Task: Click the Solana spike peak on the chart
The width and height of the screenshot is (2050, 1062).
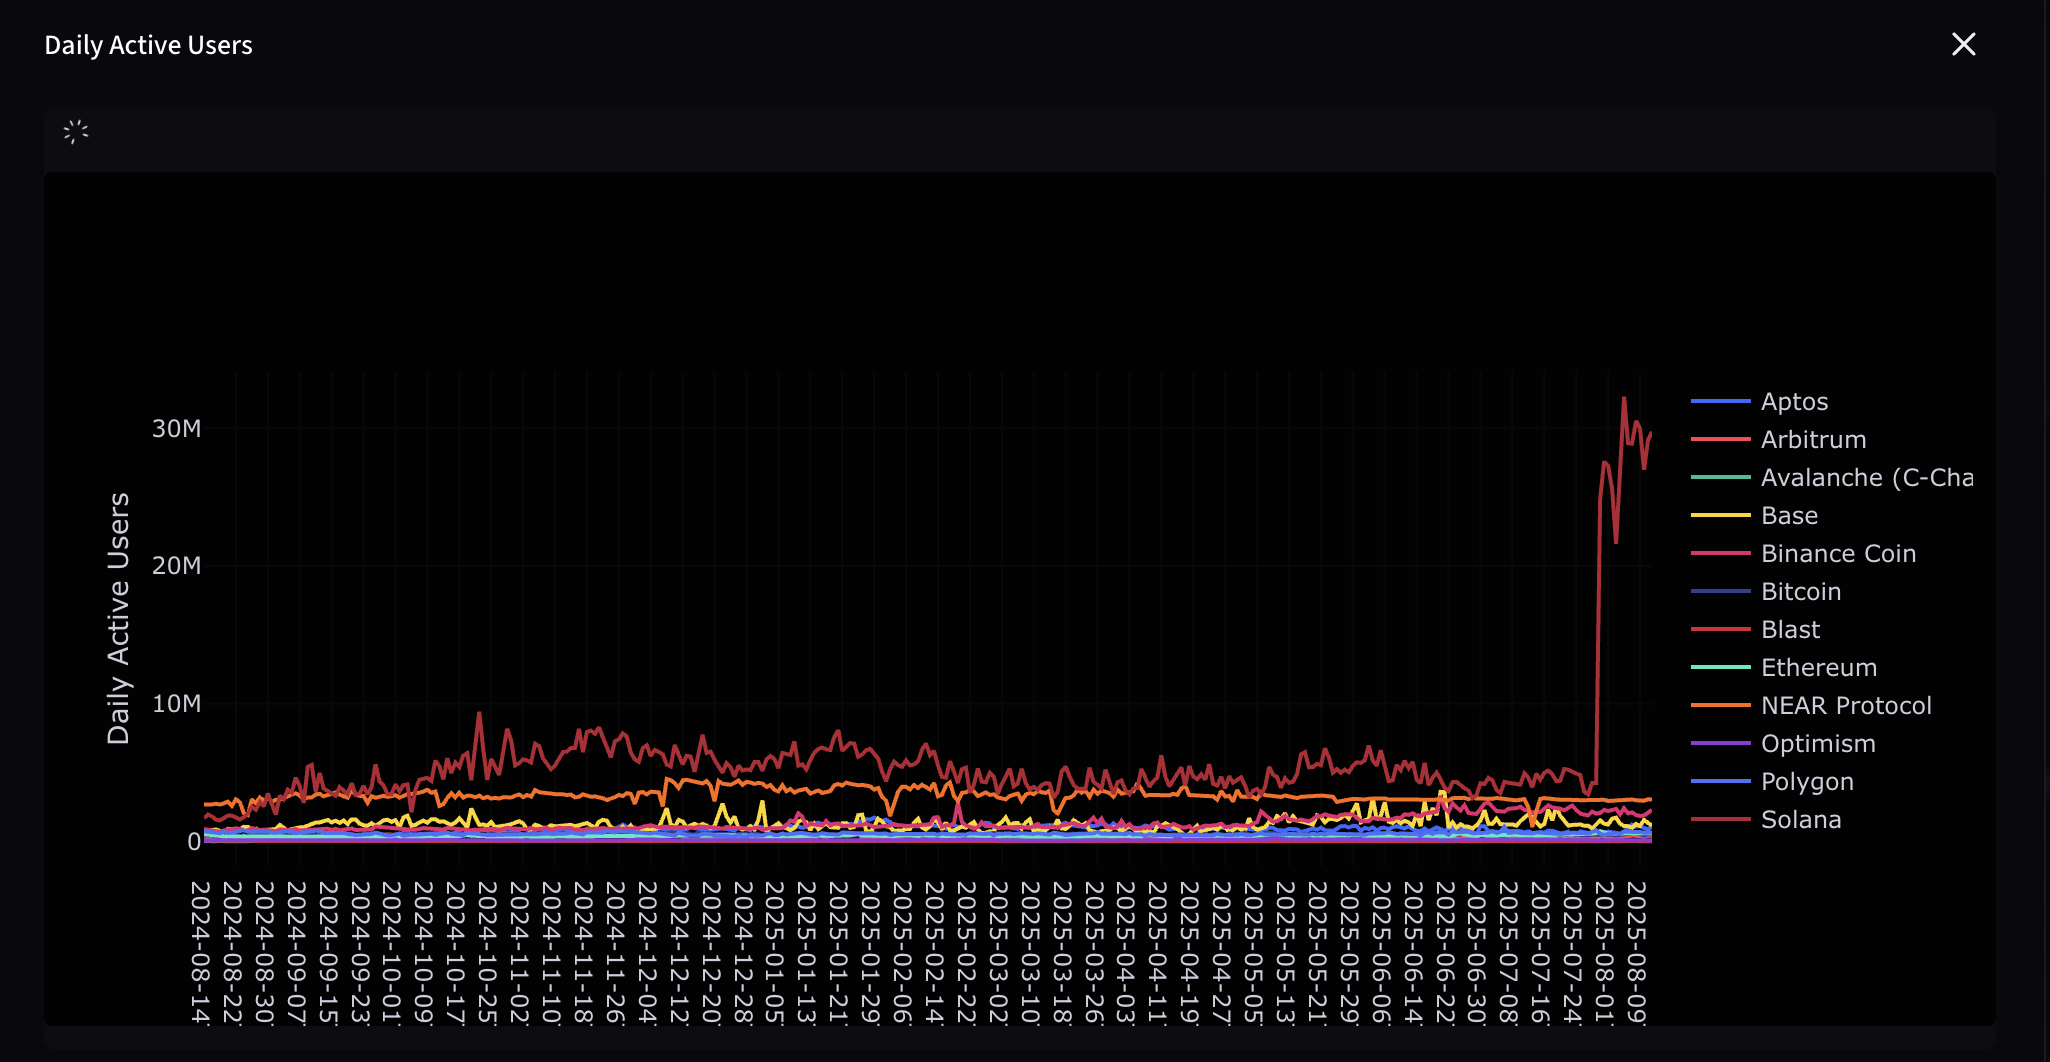Action: [1624, 398]
